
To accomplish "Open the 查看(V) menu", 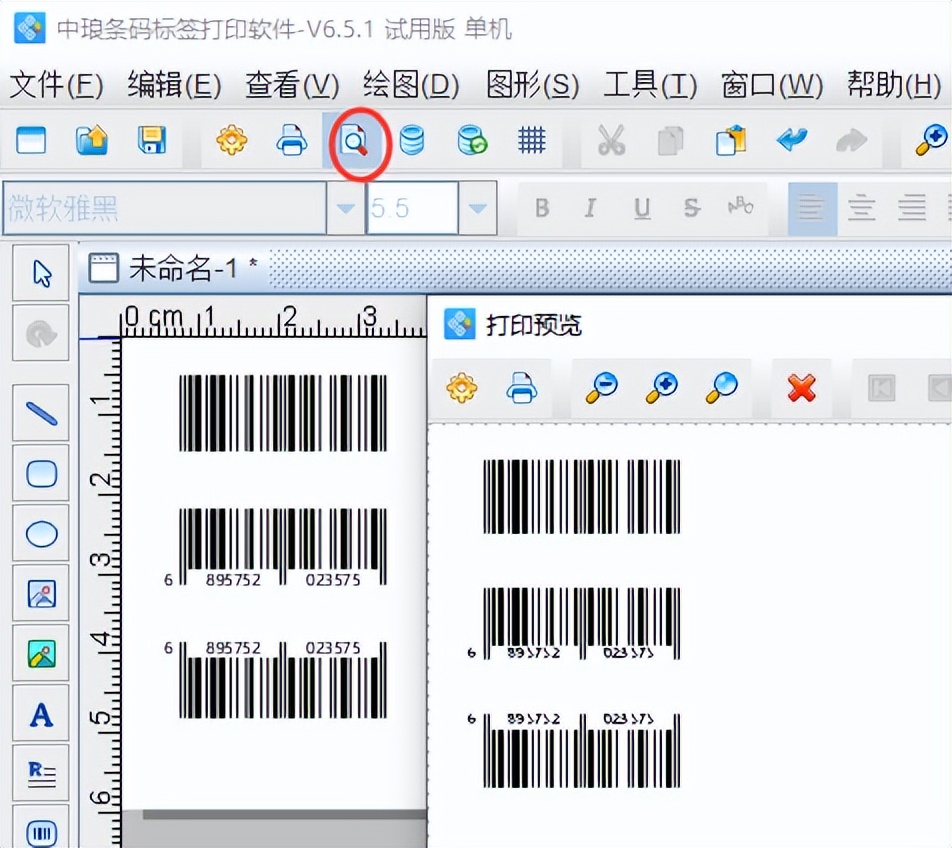I will (293, 84).
